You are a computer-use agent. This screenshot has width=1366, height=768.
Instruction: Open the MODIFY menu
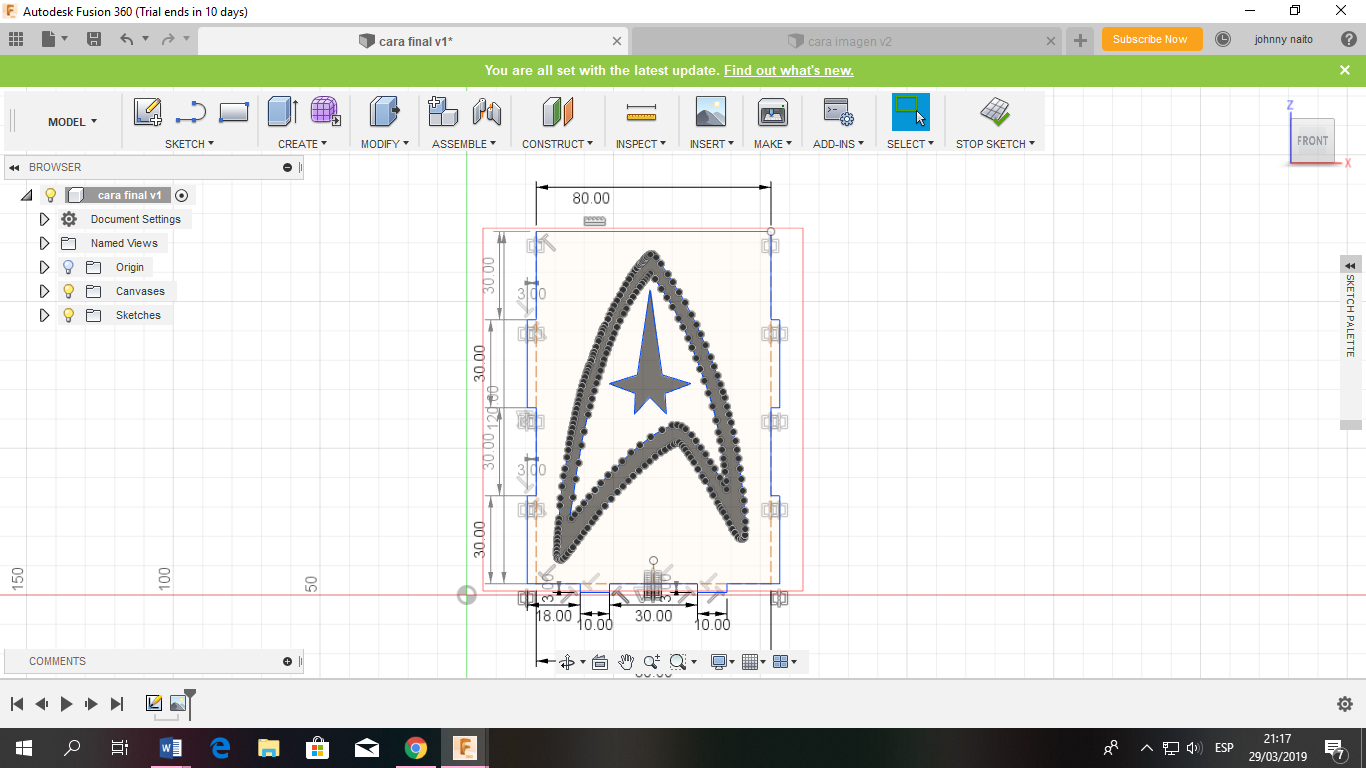point(385,144)
